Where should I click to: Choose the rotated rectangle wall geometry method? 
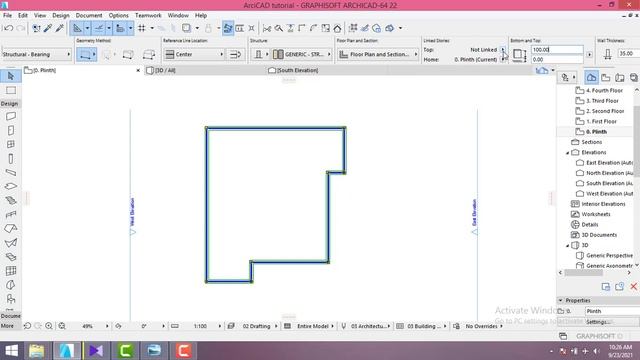[149, 54]
